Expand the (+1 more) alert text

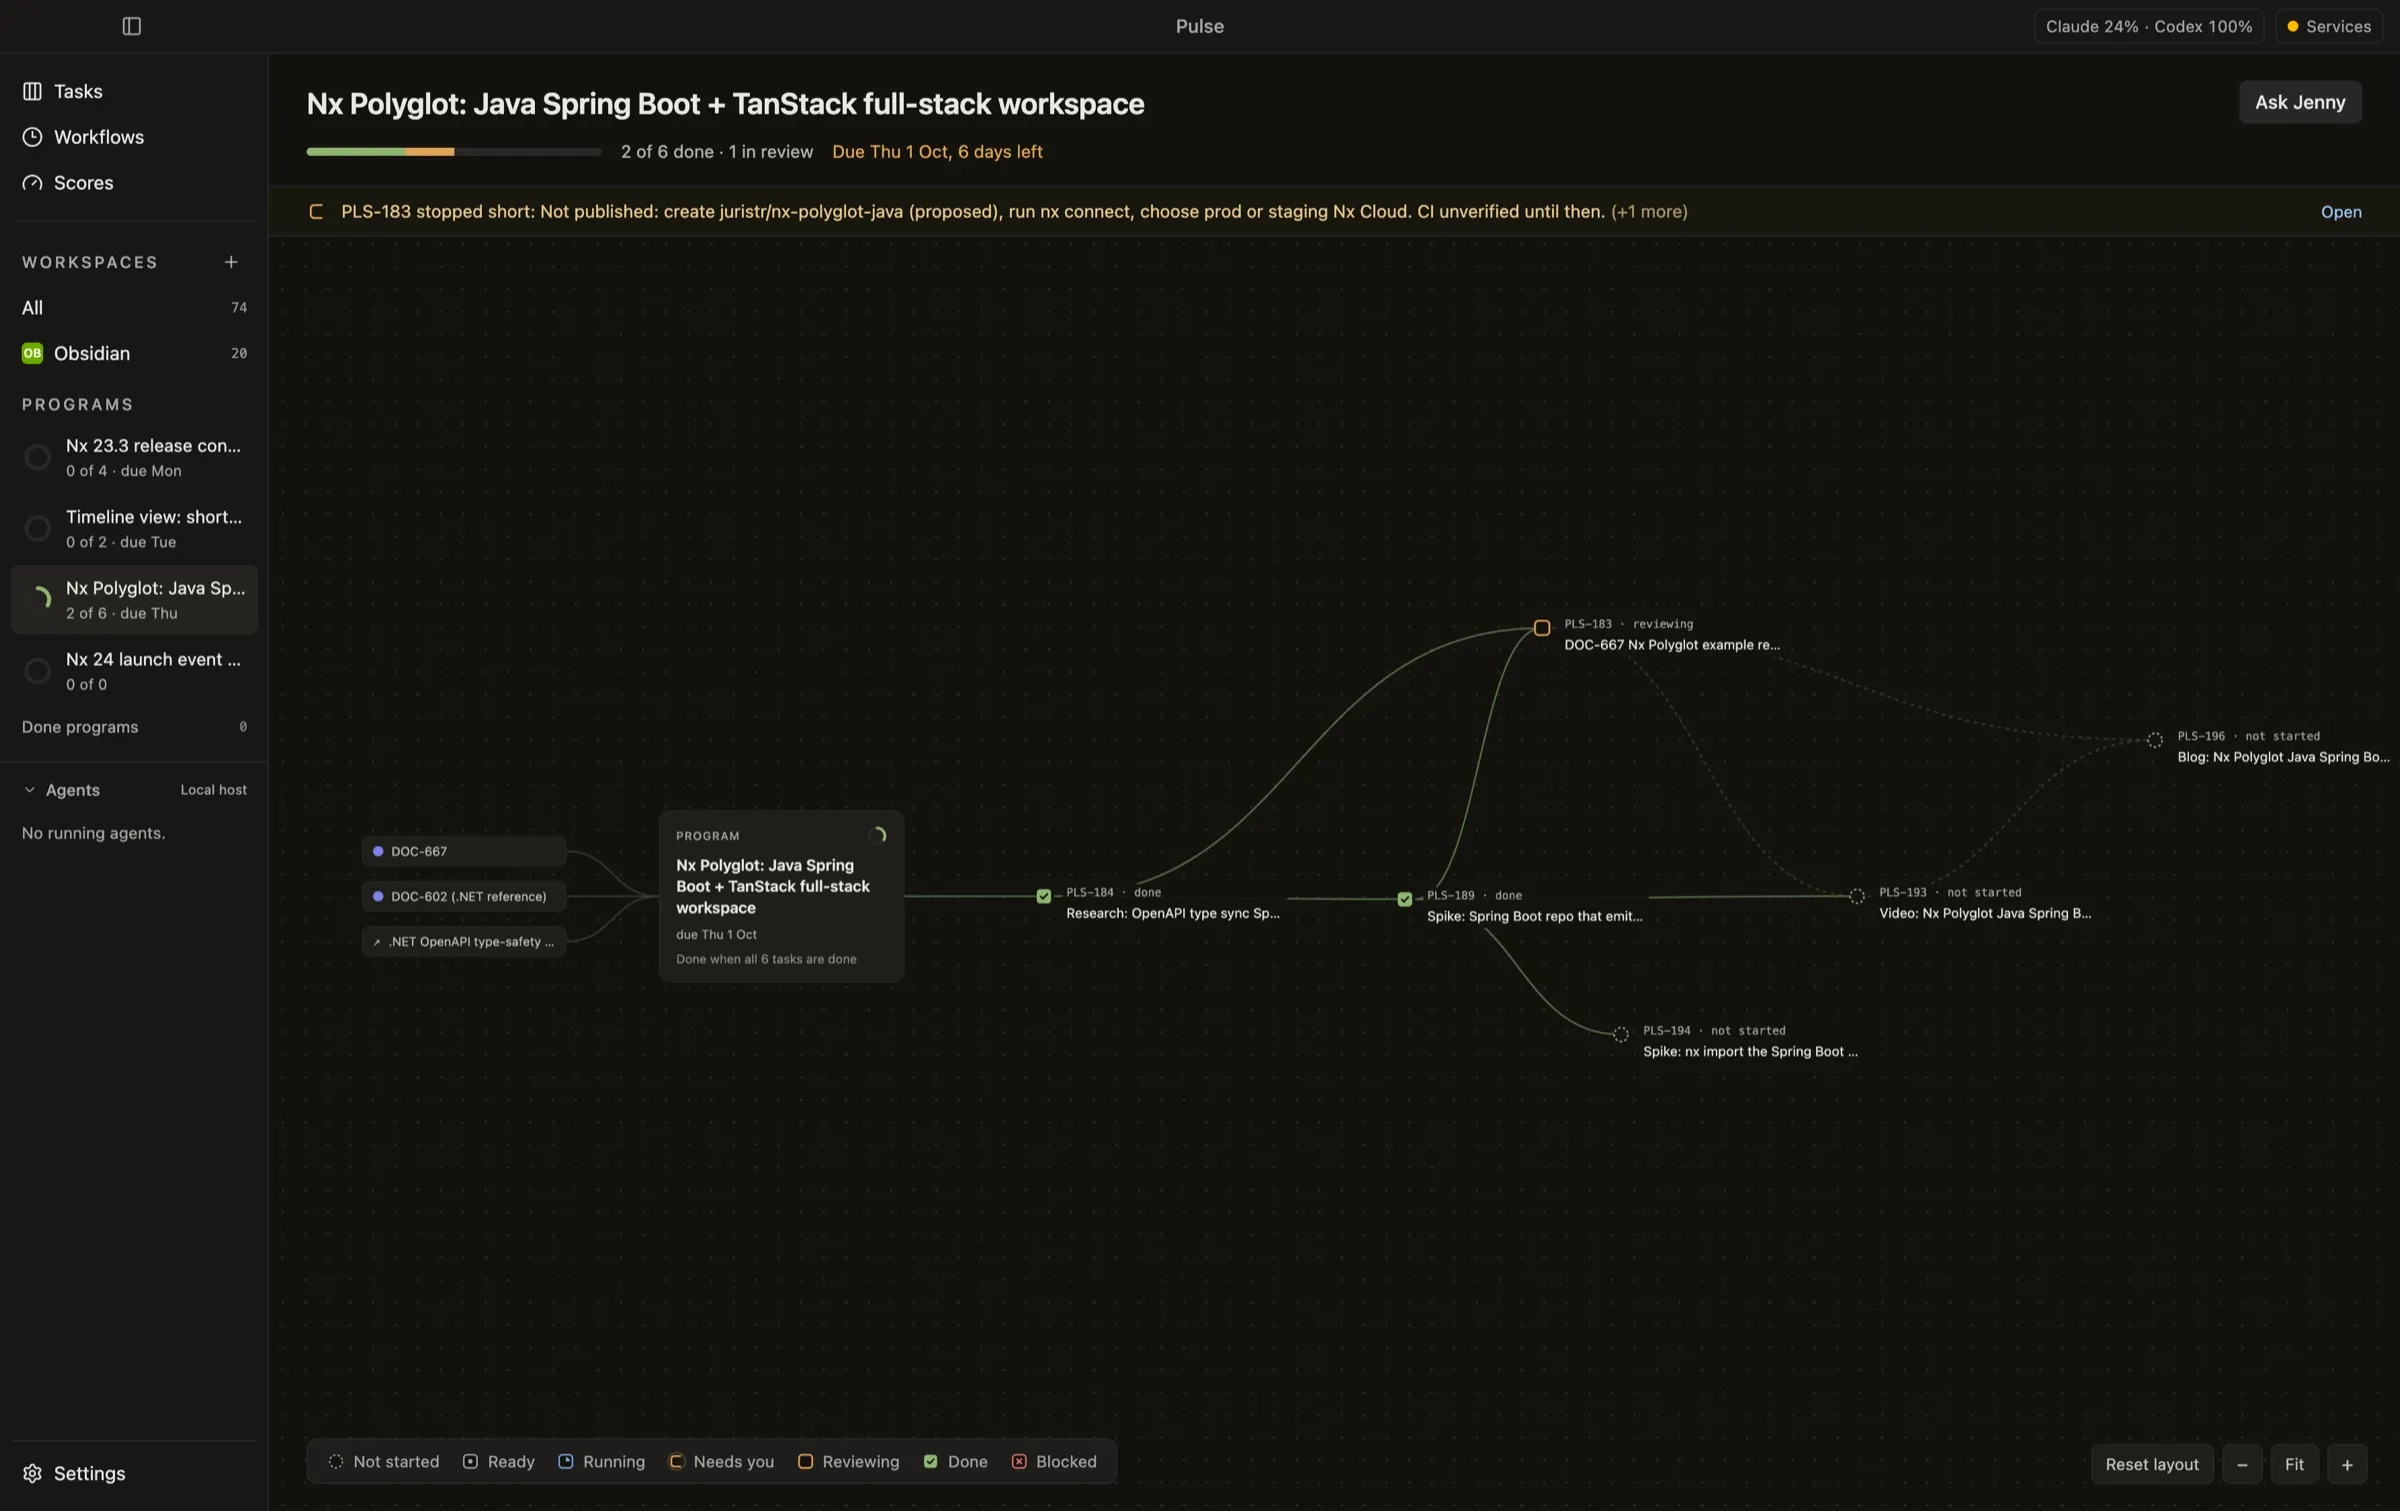point(1649,212)
